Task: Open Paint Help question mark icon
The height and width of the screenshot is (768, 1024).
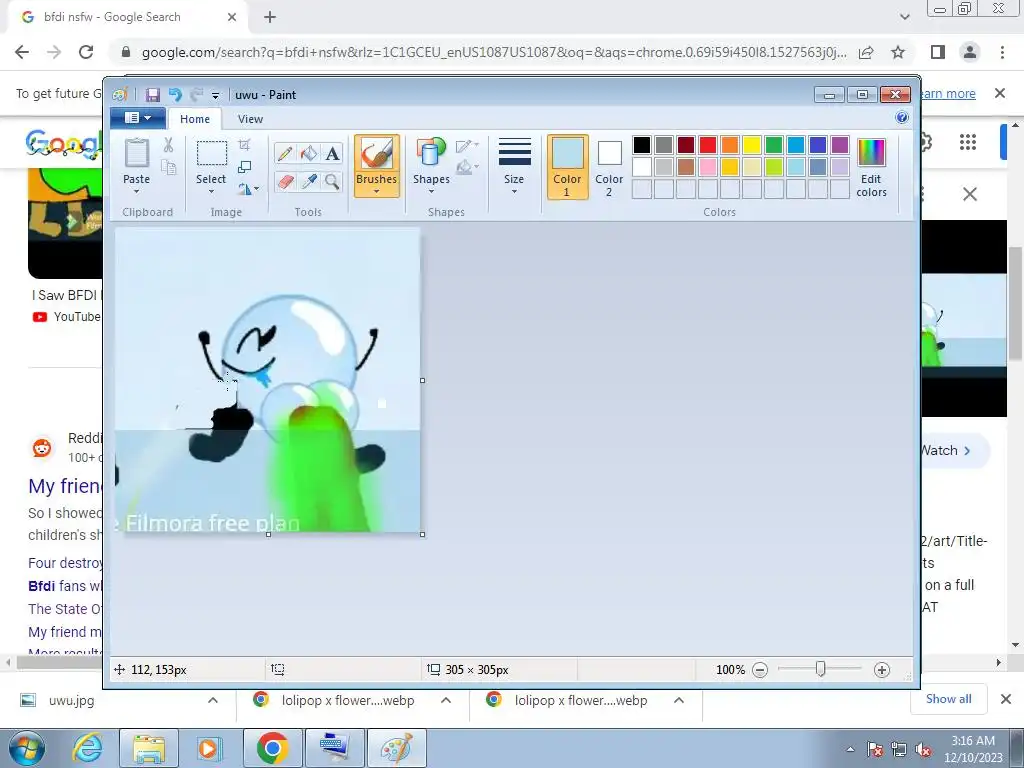Action: coord(902,118)
